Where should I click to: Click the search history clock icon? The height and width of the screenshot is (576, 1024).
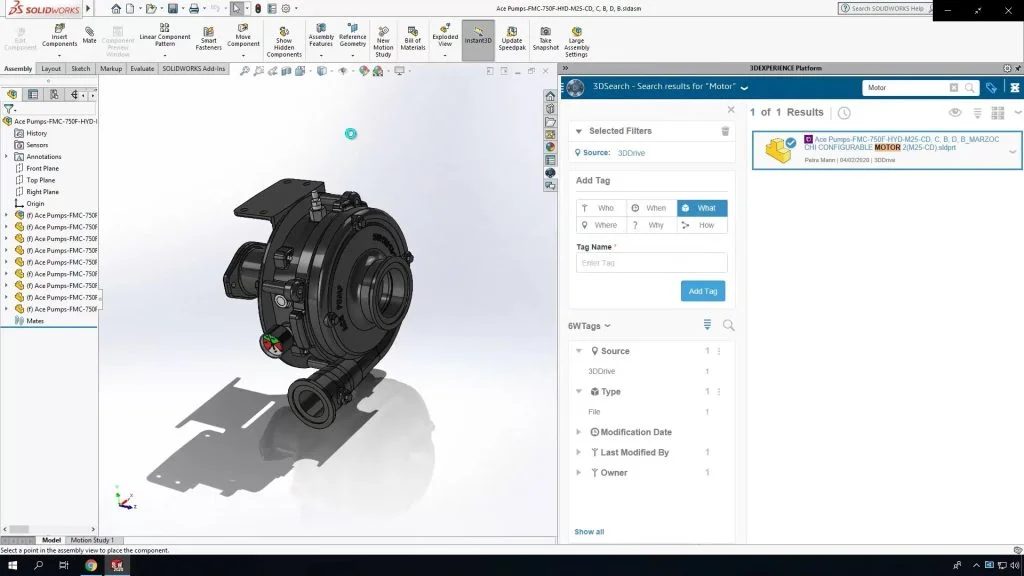pyautogui.click(x=844, y=113)
